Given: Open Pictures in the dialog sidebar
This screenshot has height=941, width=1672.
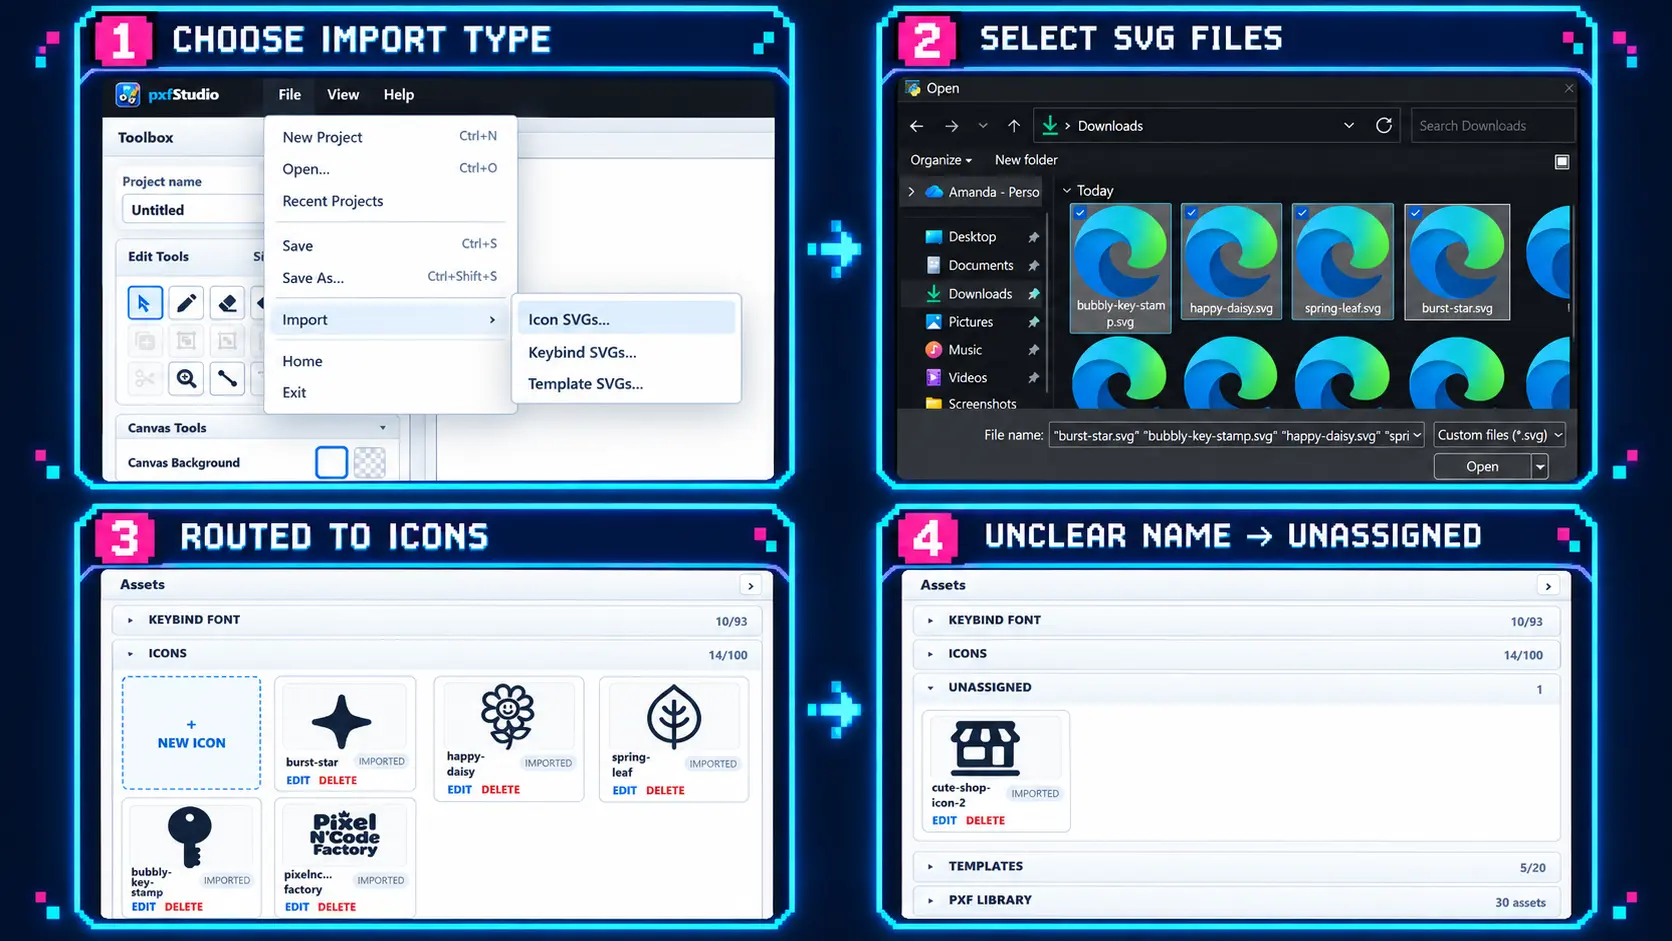Looking at the screenshot, I should click(x=970, y=322).
